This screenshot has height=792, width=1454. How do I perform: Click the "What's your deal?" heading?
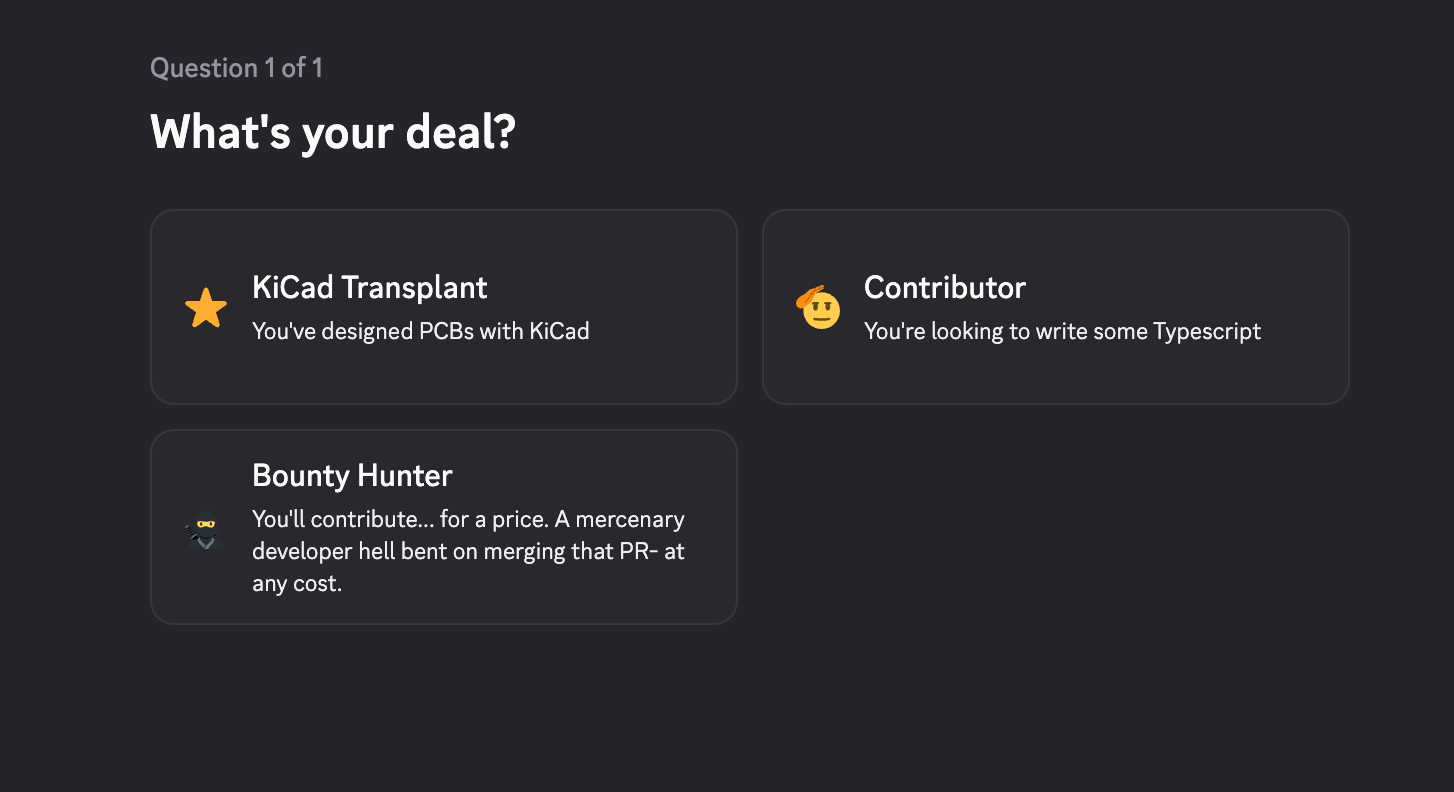pyautogui.click(x=332, y=132)
